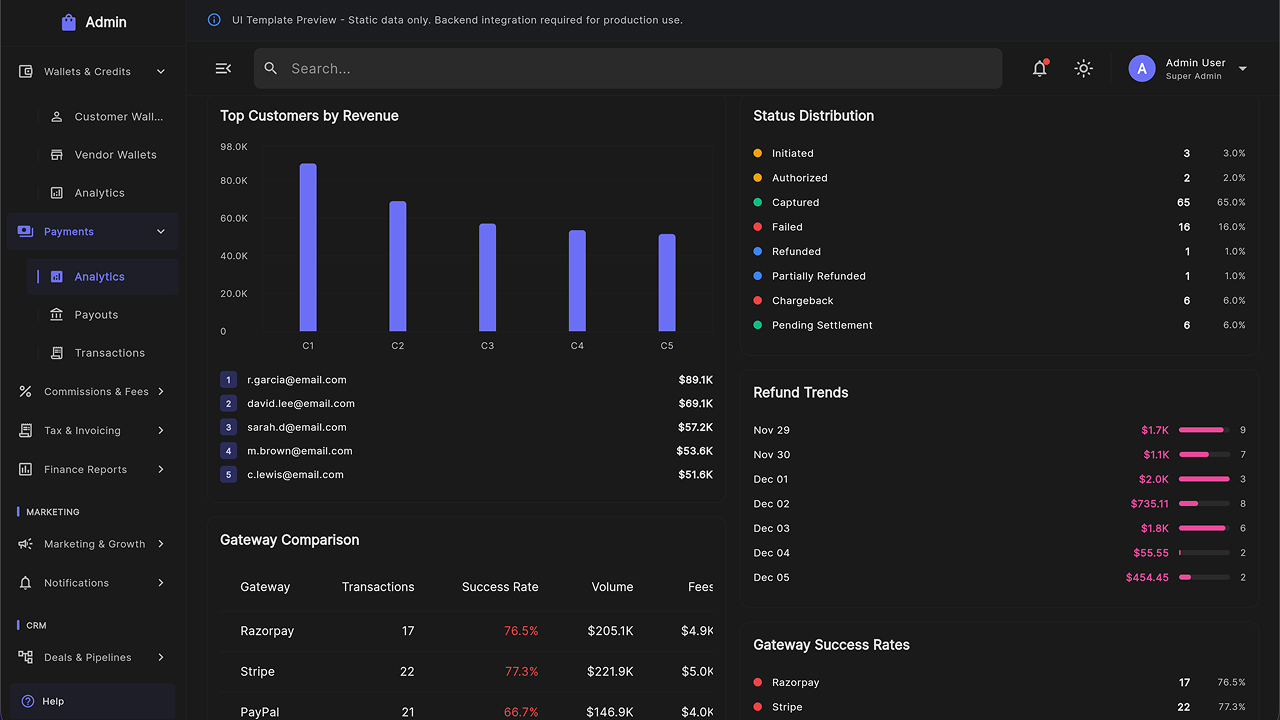Collapse the Payments section chevron
The height and width of the screenshot is (720, 1280).
point(161,231)
